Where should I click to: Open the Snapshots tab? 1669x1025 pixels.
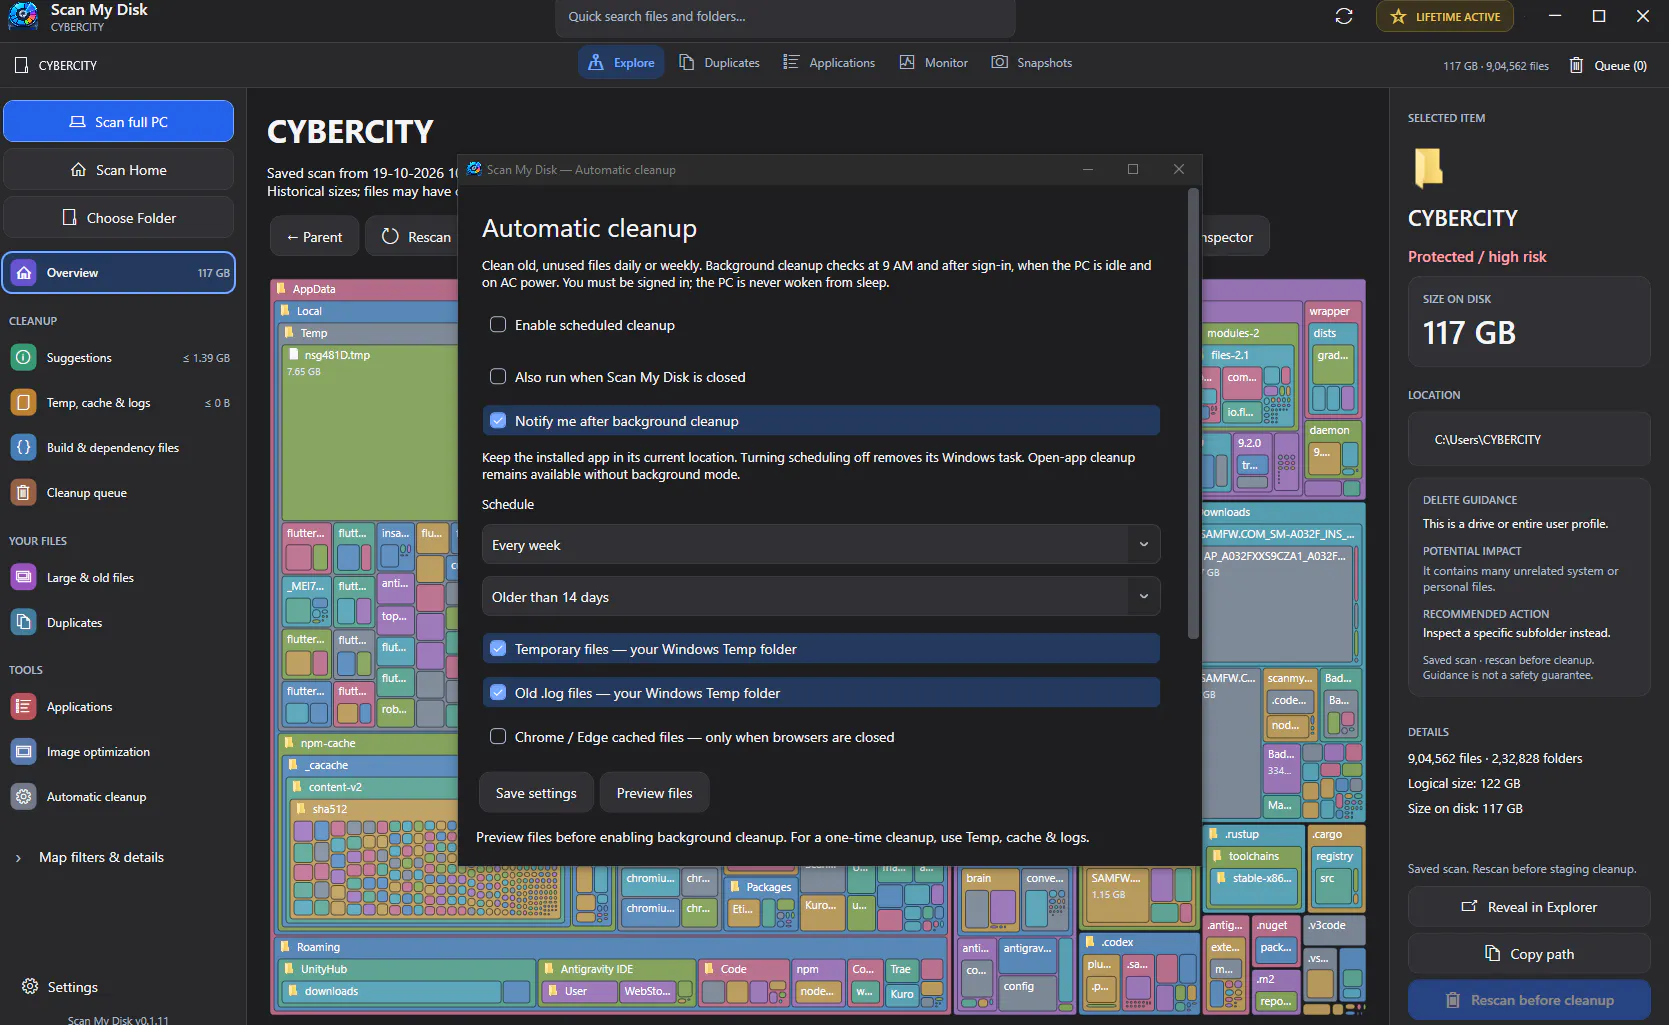(1032, 62)
